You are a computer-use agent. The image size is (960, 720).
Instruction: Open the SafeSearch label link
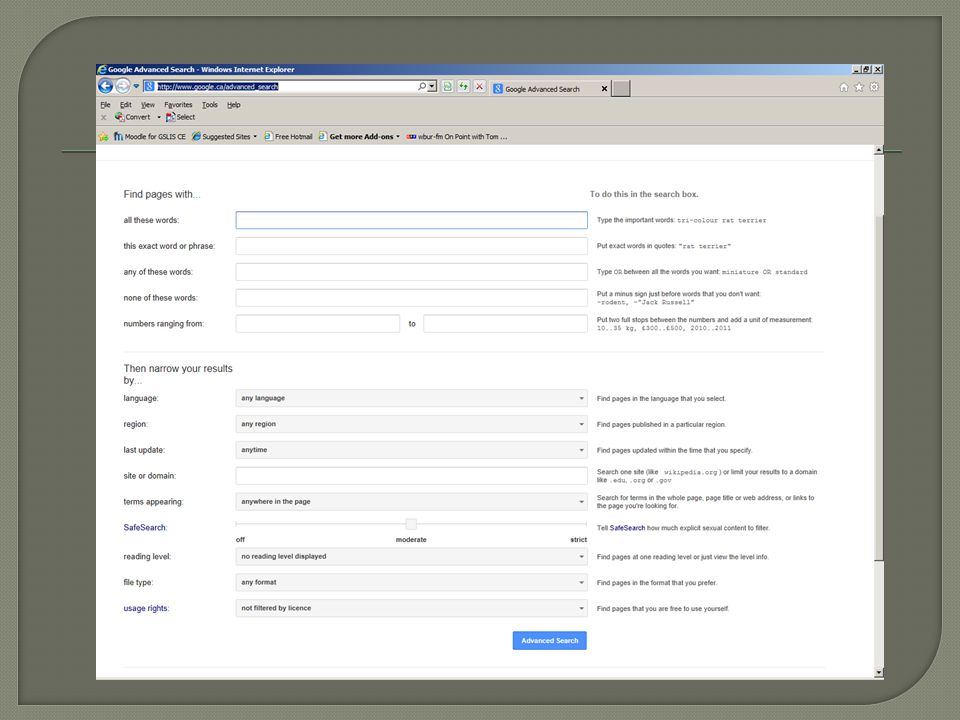(x=144, y=527)
